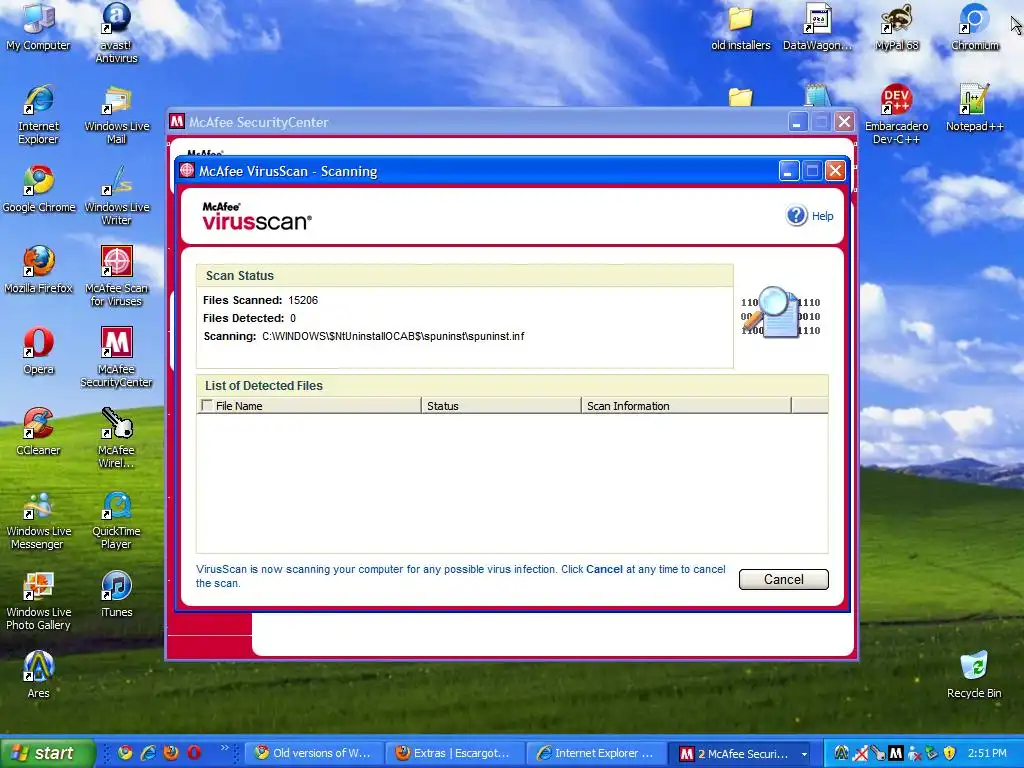The width and height of the screenshot is (1024, 768).
Task: Select Windows Live Messenger desktop icon
Action: 38,519
